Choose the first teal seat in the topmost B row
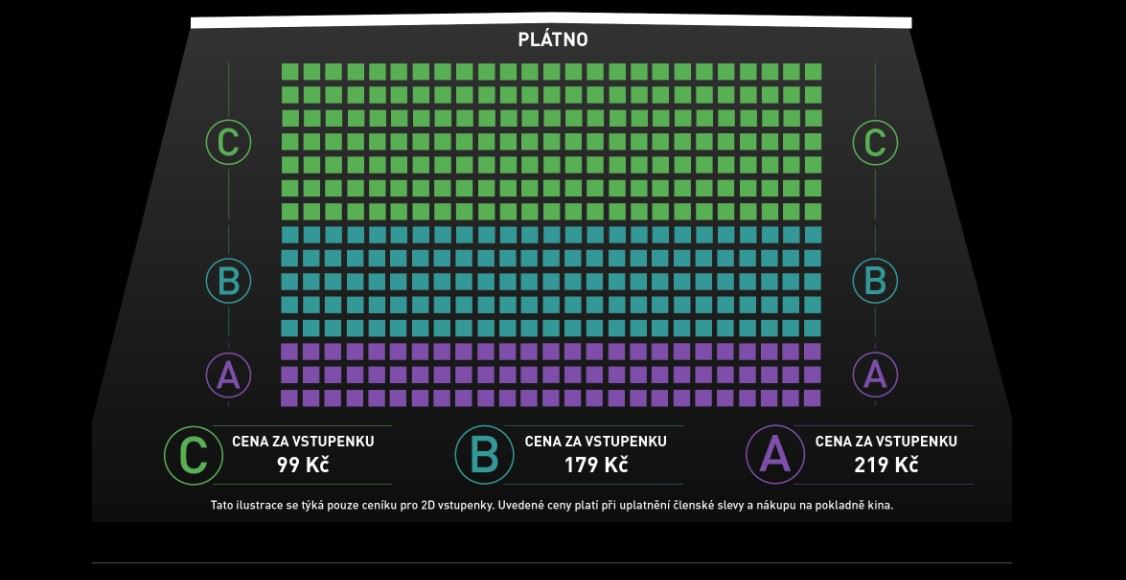The width and height of the screenshot is (1126, 580). (x=290, y=235)
